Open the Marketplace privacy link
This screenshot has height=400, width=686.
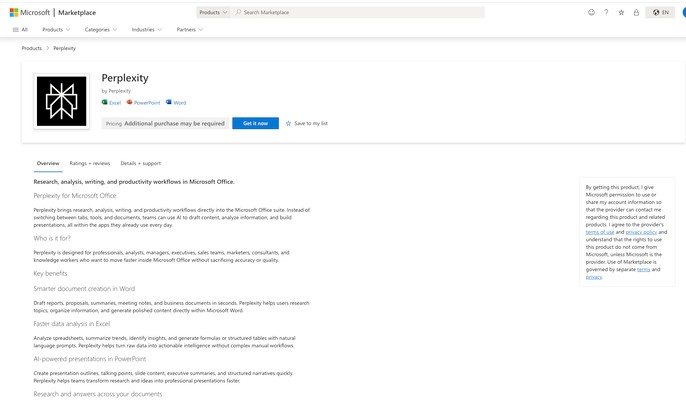(x=594, y=277)
